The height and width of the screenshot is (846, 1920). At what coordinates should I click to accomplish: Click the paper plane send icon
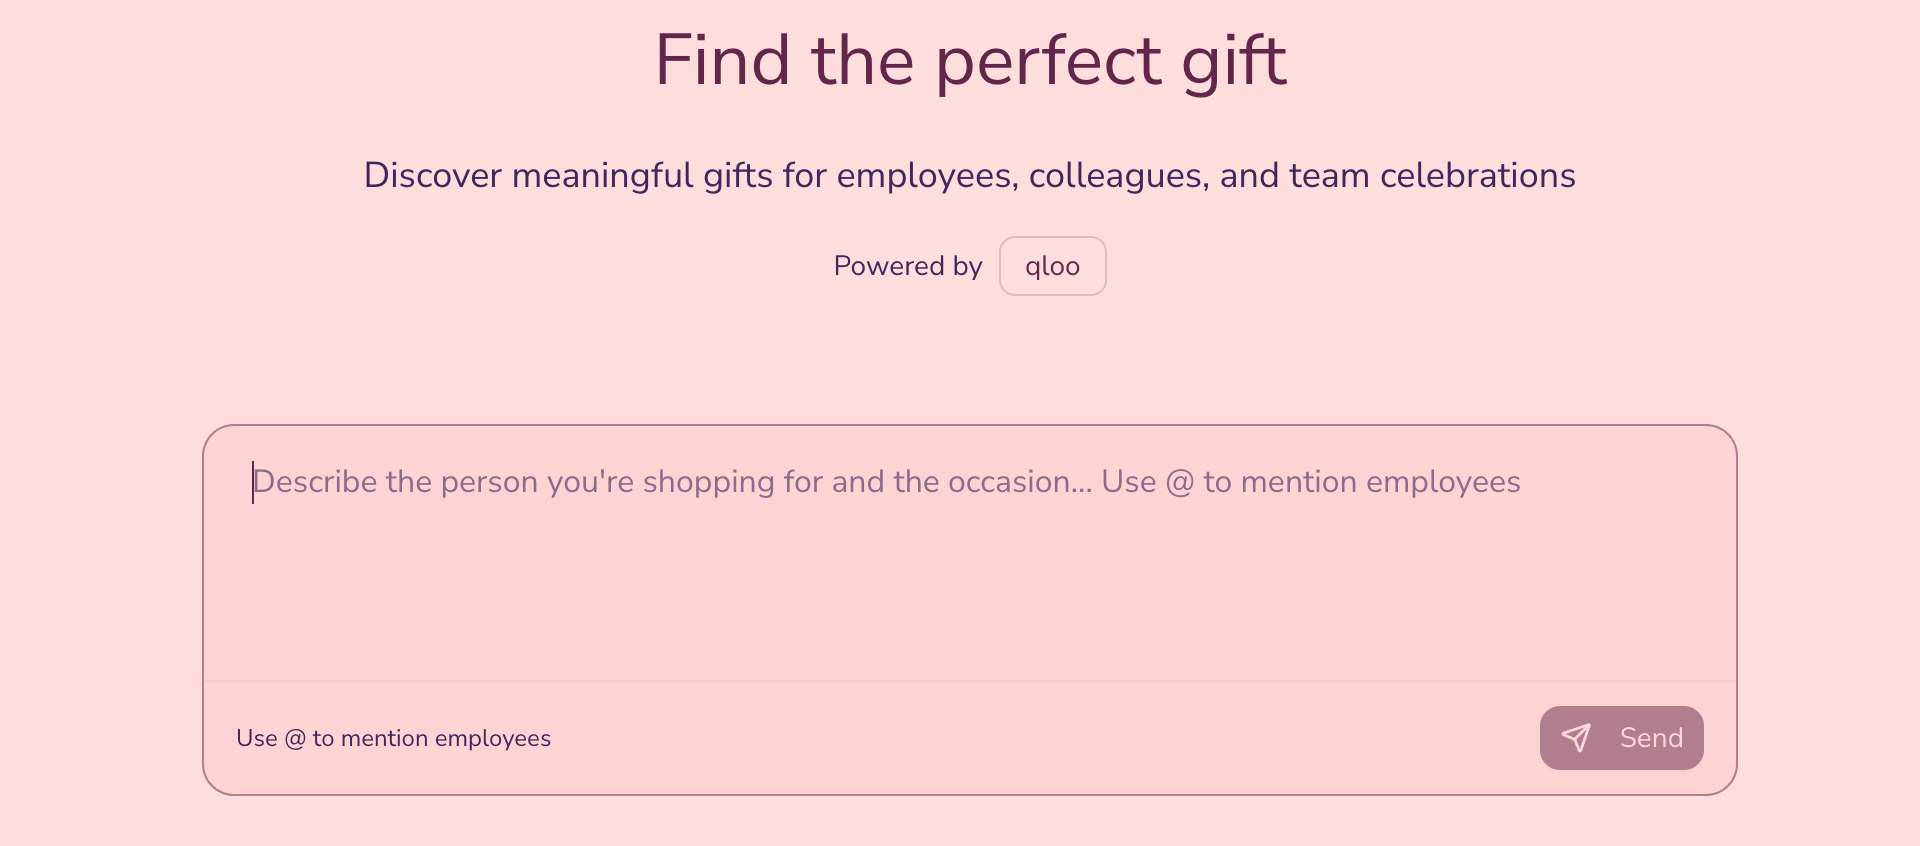pyautogui.click(x=1576, y=738)
